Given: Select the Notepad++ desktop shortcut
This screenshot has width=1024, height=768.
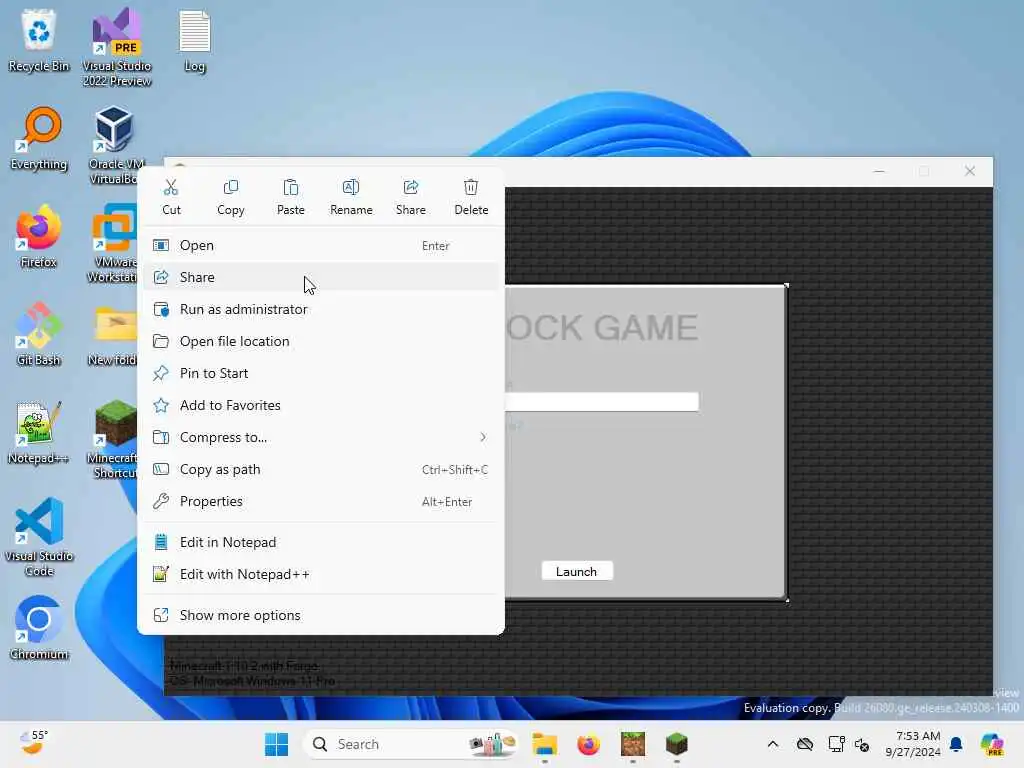Looking at the screenshot, I should [39, 432].
